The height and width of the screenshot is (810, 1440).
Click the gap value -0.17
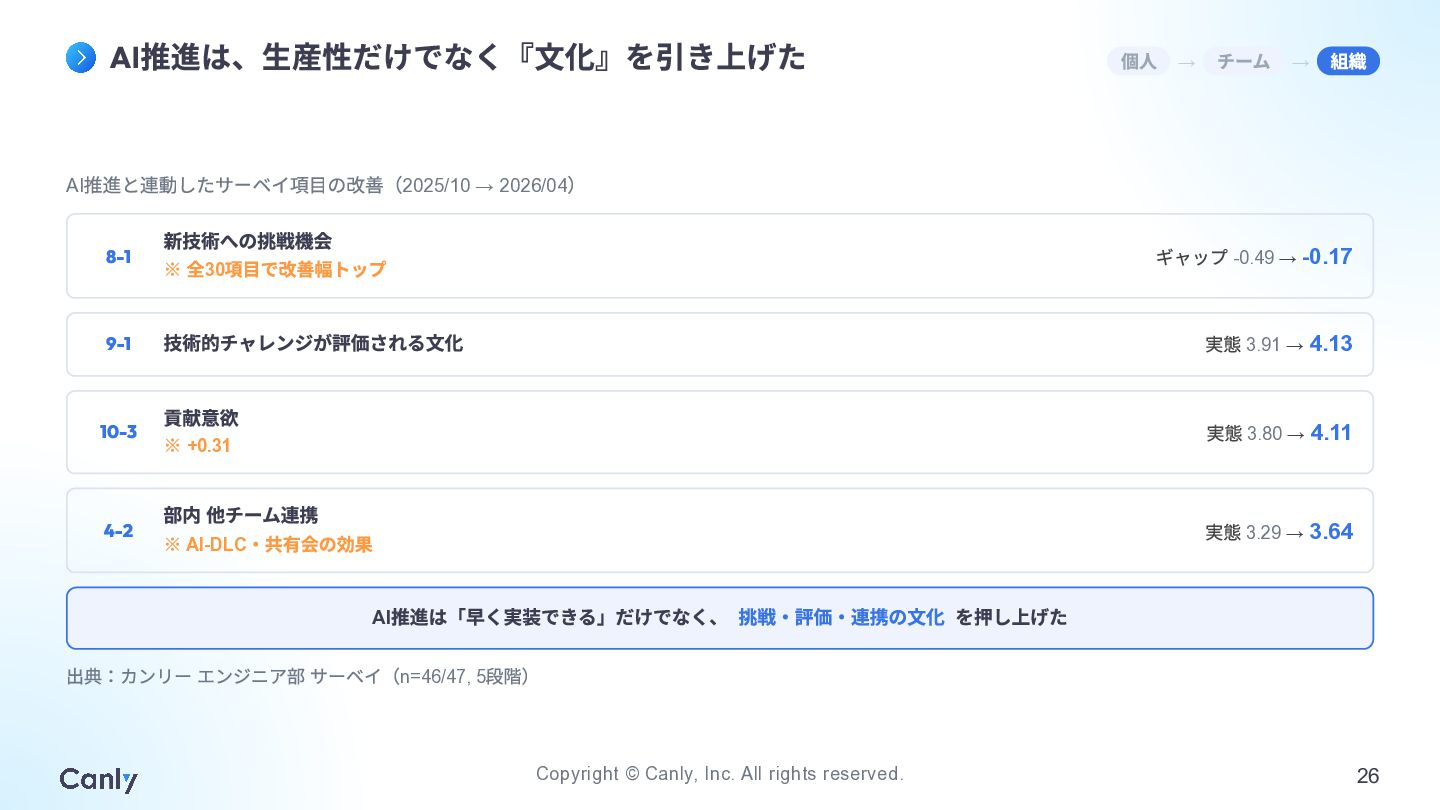click(1327, 257)
